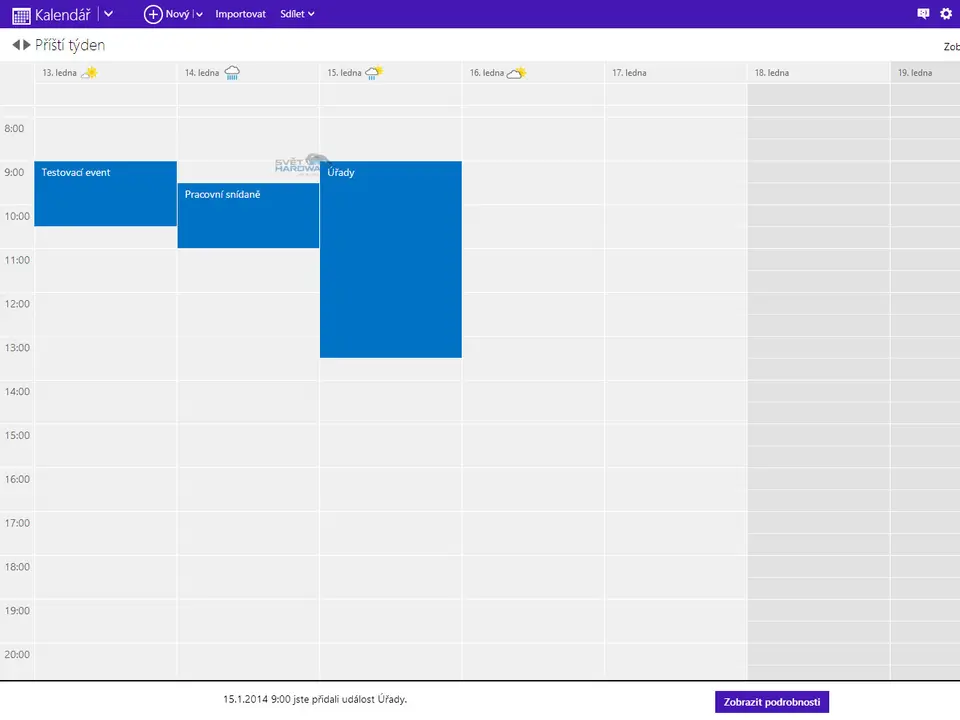Viewport: 960px width, 720px height.
Task: Click the cloudy weather icon on 16. ledna
Action: [516, 72]
